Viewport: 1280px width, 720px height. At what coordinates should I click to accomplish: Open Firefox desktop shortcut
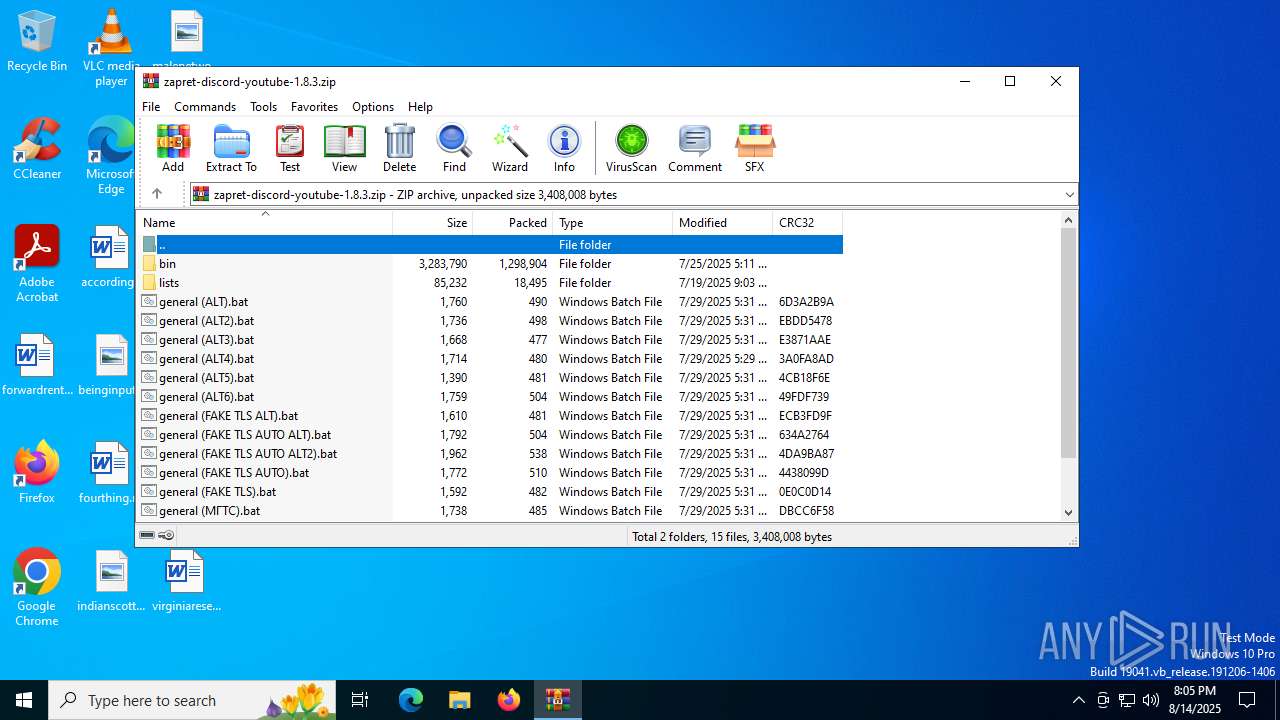coord(37,472)
